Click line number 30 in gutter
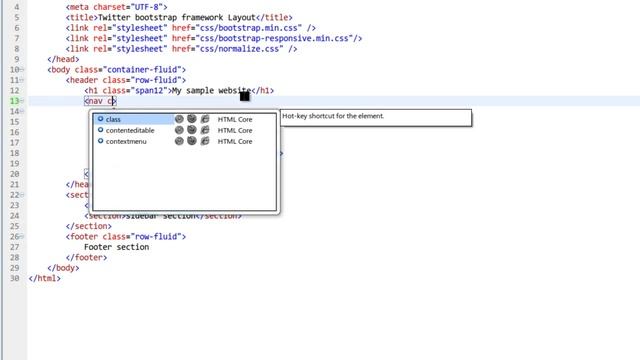The width and height of the screenshot is (640, 360). click(15, 278)
